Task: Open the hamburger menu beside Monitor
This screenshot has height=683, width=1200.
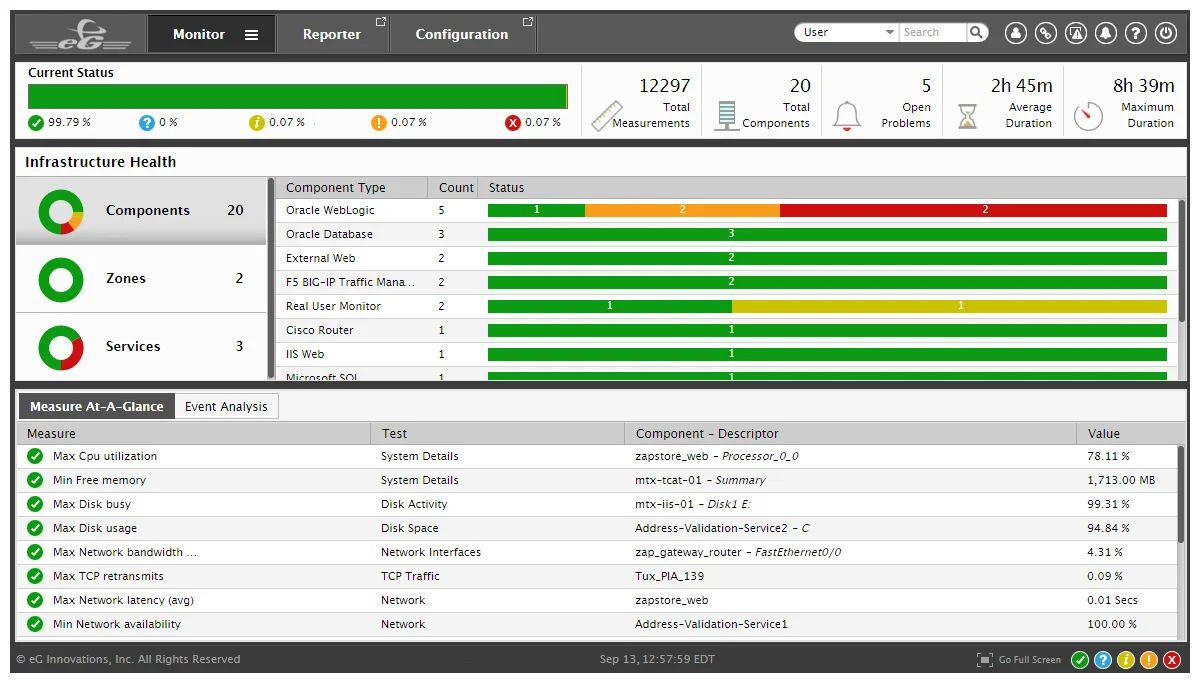Action: click(x=252, y=35)
